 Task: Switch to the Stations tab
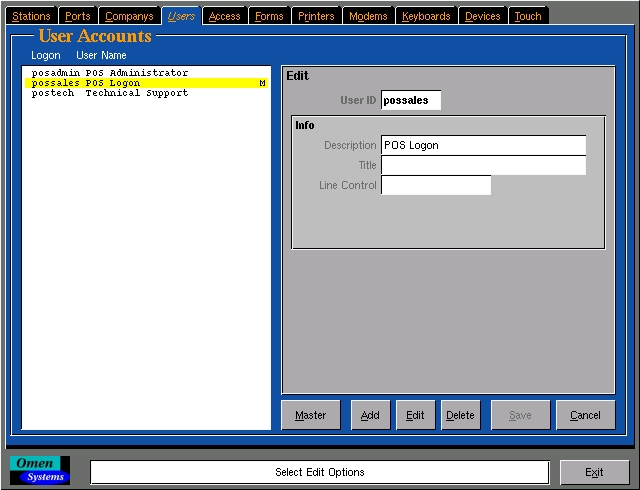(31, 16)
